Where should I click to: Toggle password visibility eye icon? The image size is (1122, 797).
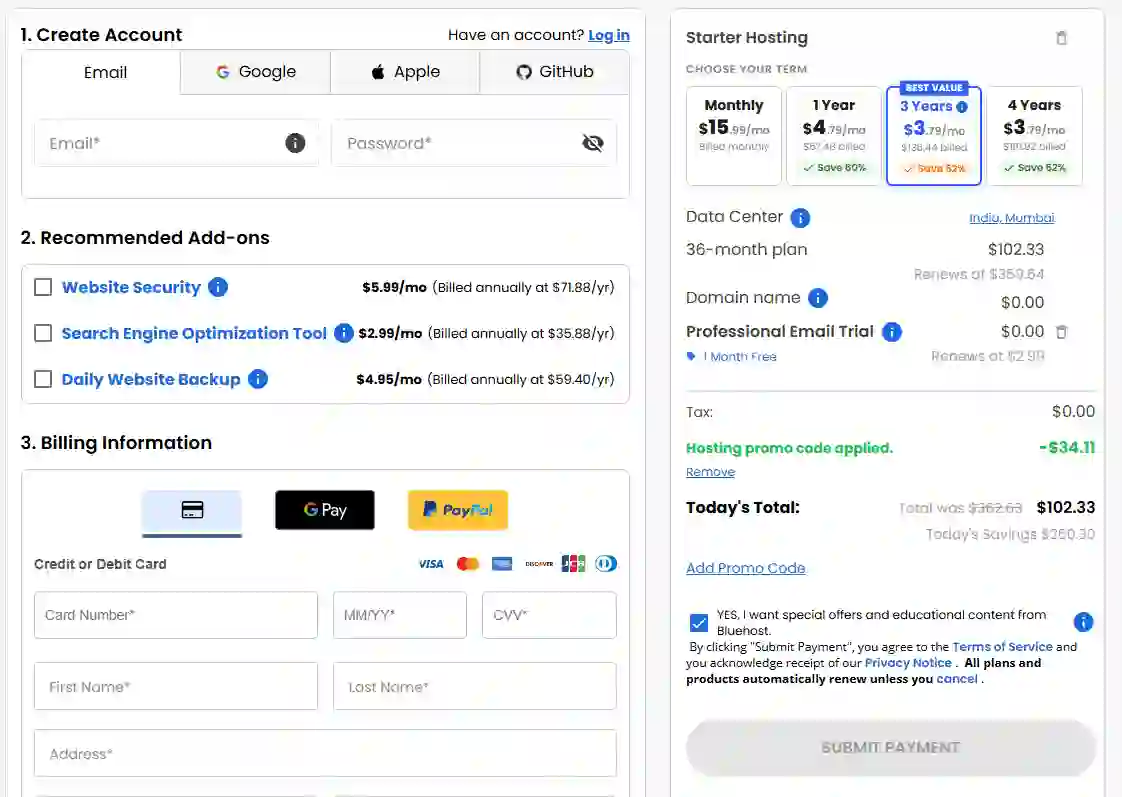(x=592, y=143)
